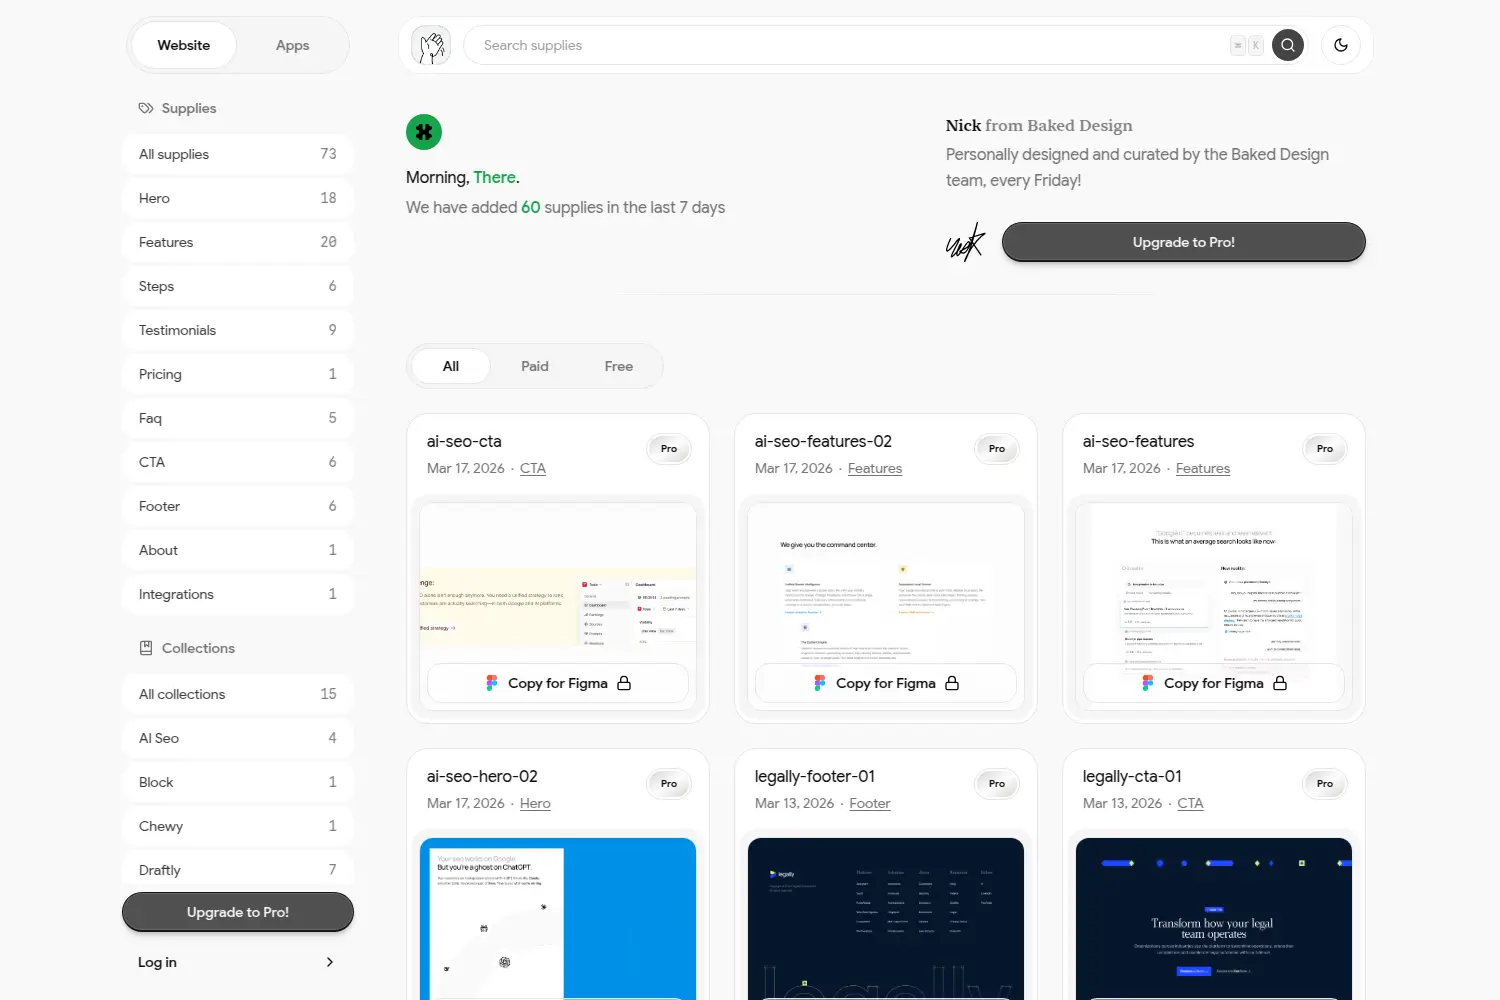Switch to the Apps tab

click(x=292, y=45)
